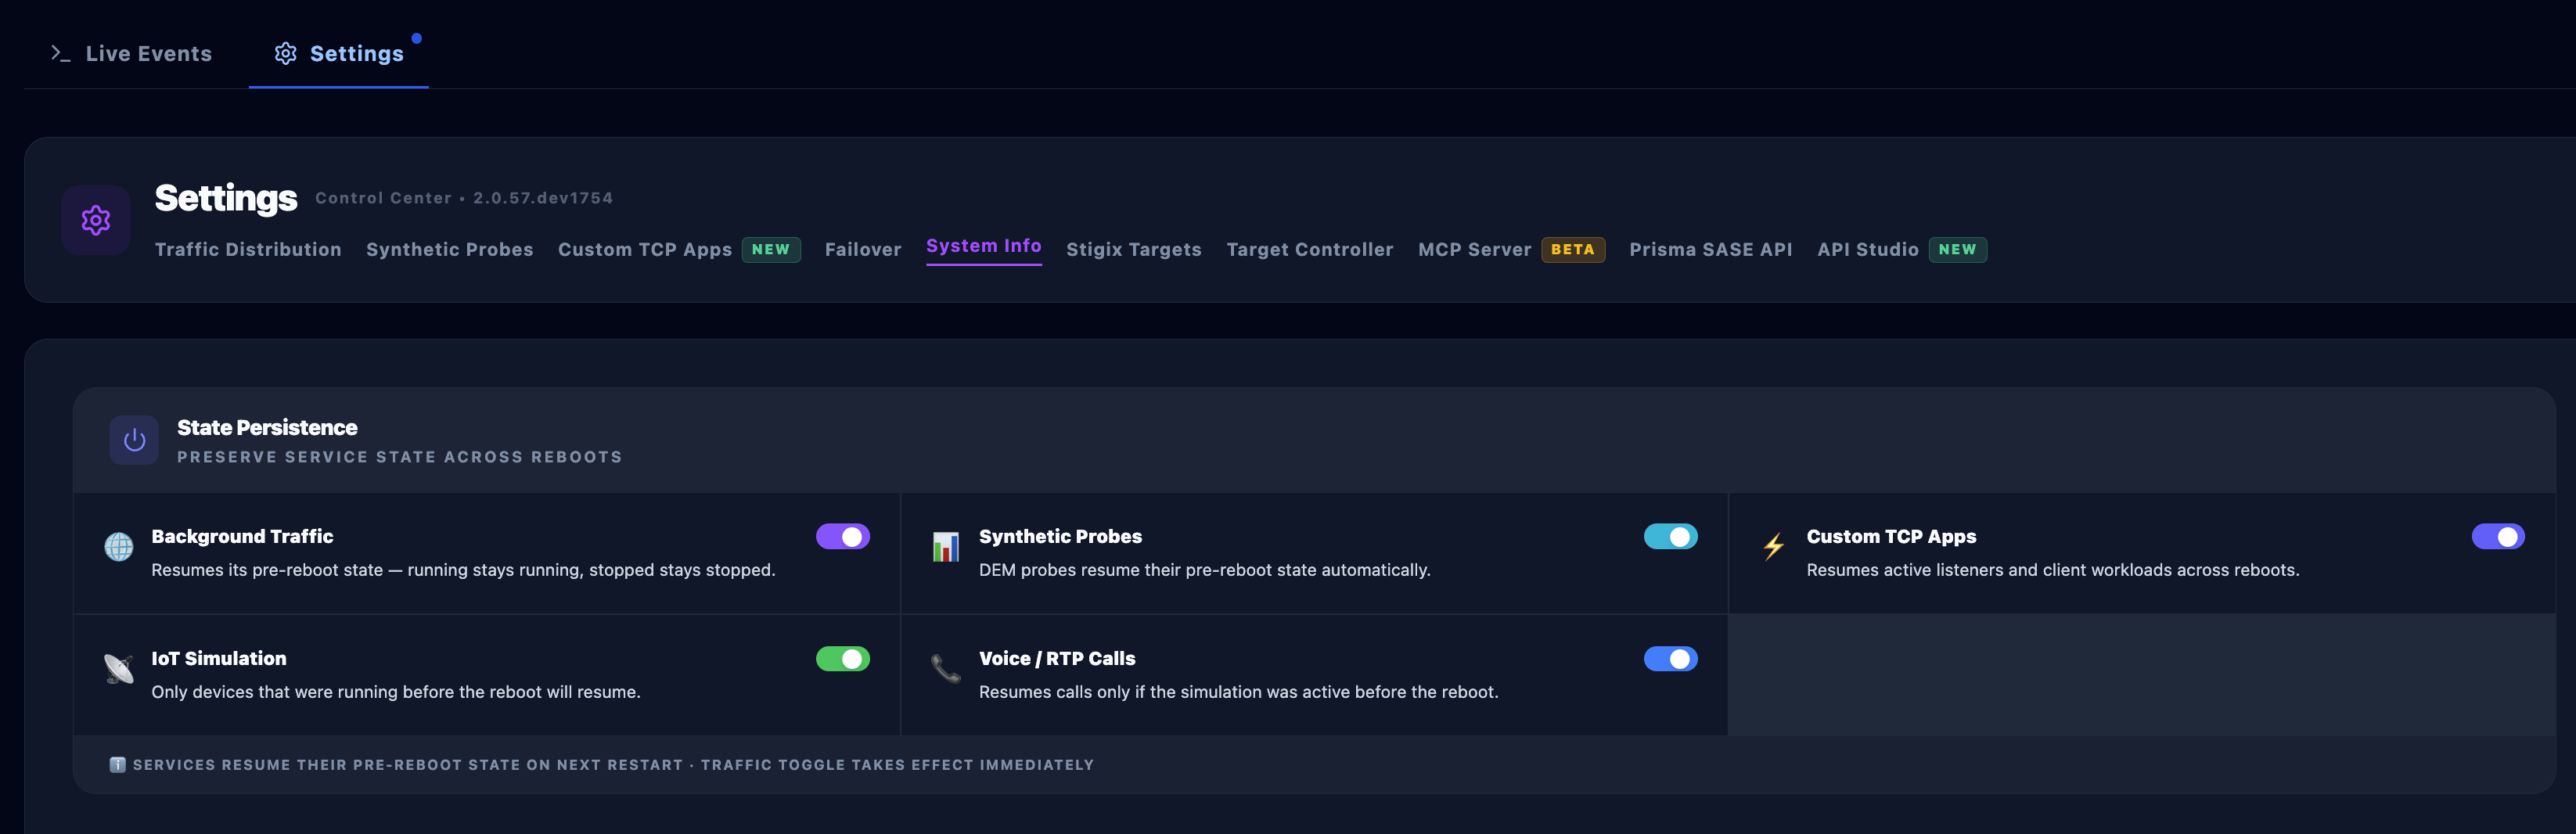Click the version text 2.0.57.dev1754
Screen dimensions: 2576x834
click(543, 198)
